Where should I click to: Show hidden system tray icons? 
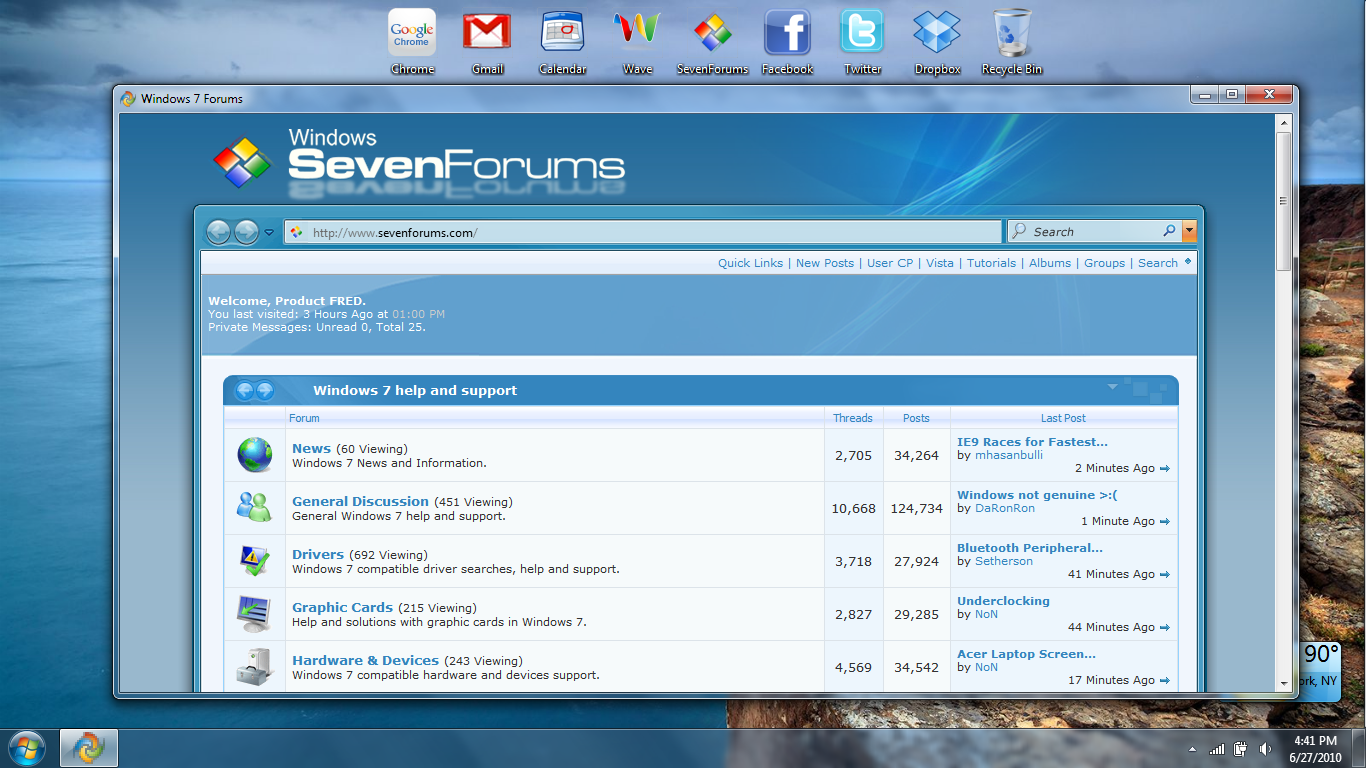pyautogui.click(x=1192, y=749)
